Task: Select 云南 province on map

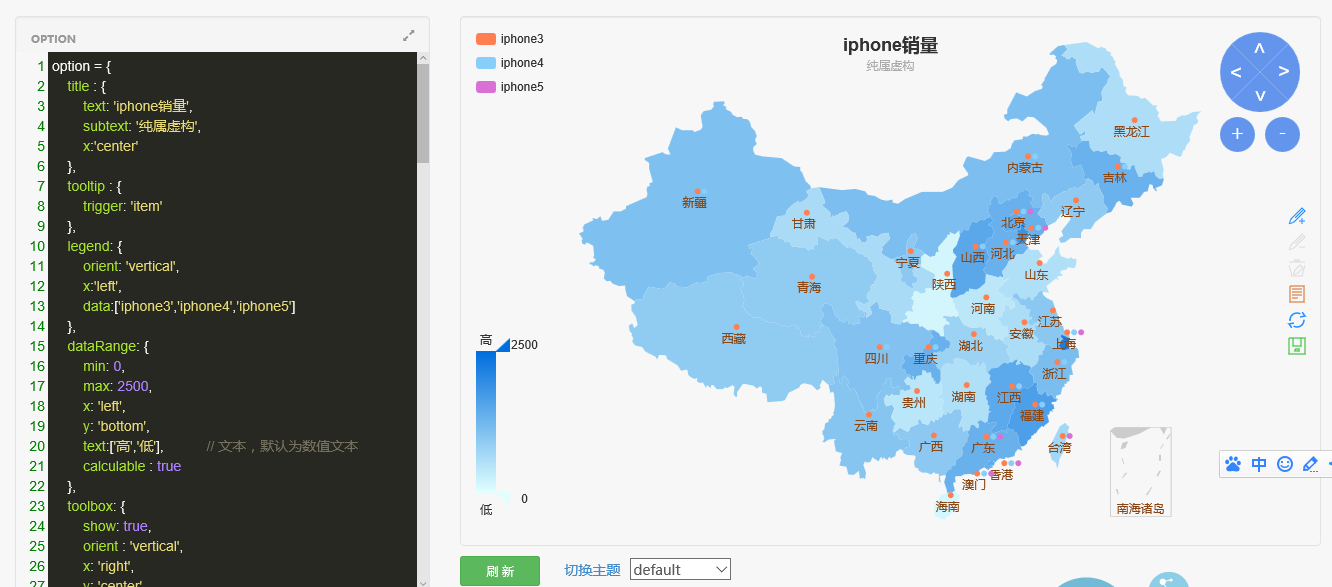Action: coord(865,426)
